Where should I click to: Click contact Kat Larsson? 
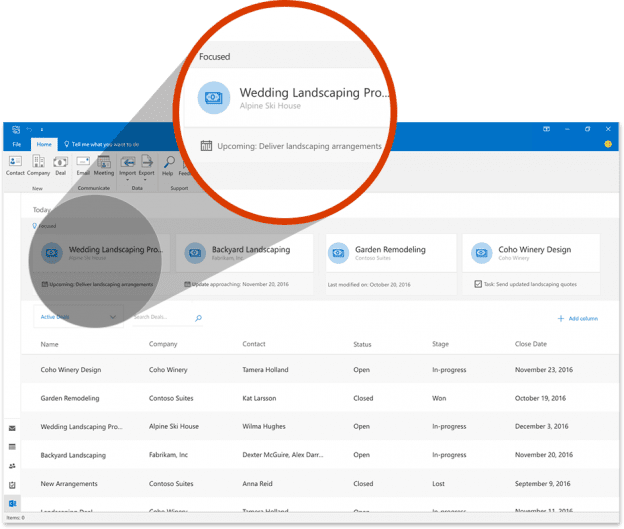coord(259,398)
